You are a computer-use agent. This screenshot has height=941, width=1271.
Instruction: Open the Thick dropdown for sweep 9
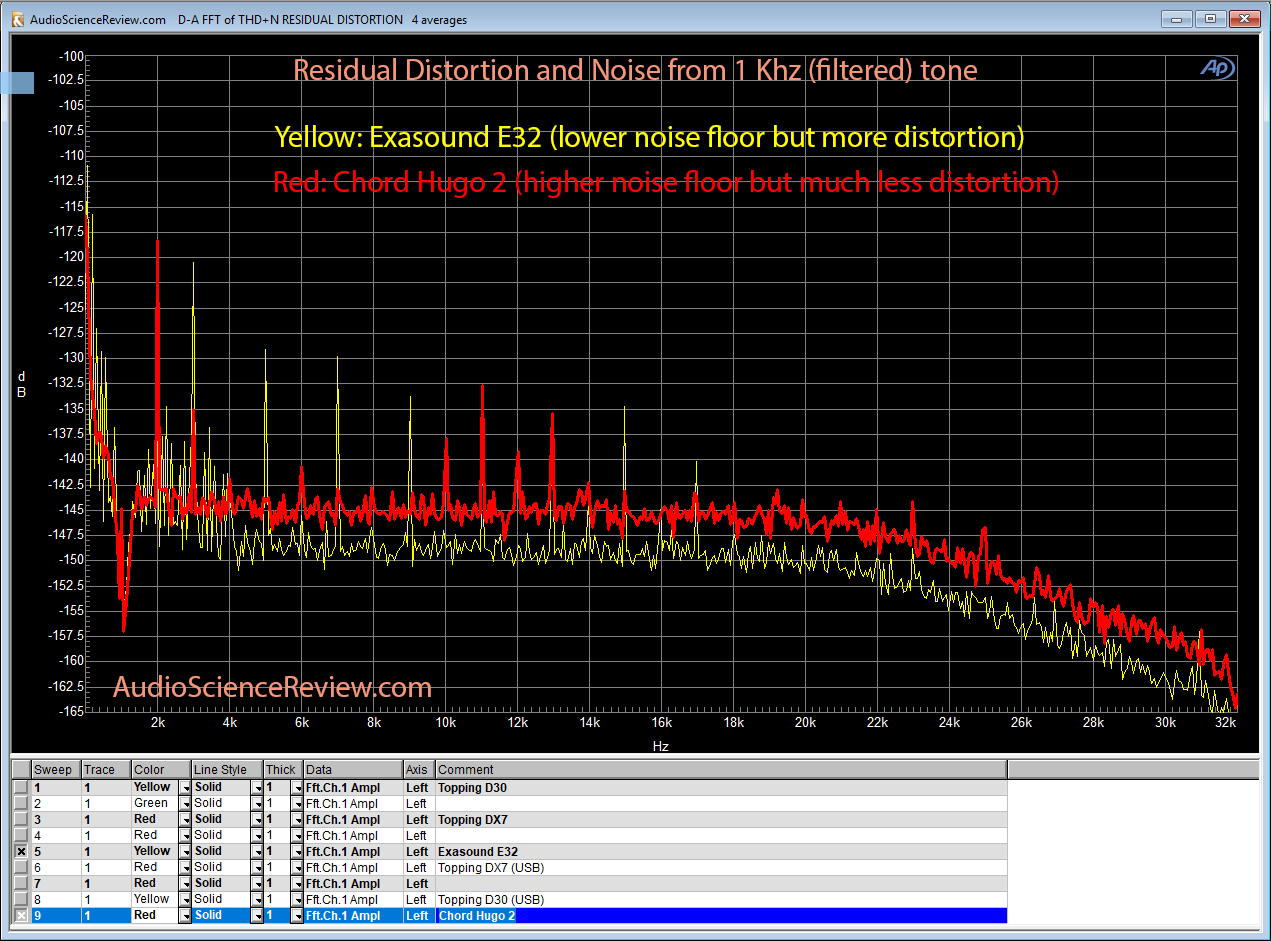(297, 915)
